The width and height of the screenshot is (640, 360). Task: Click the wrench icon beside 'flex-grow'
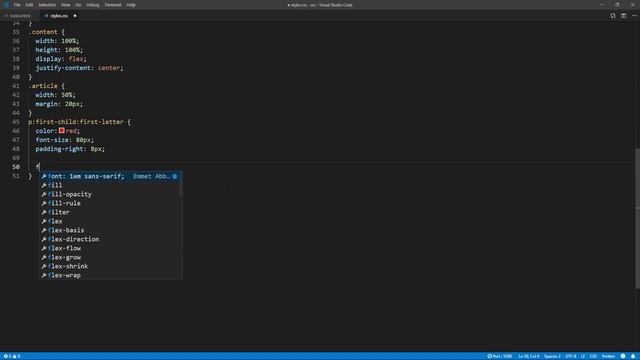(44, 257)
